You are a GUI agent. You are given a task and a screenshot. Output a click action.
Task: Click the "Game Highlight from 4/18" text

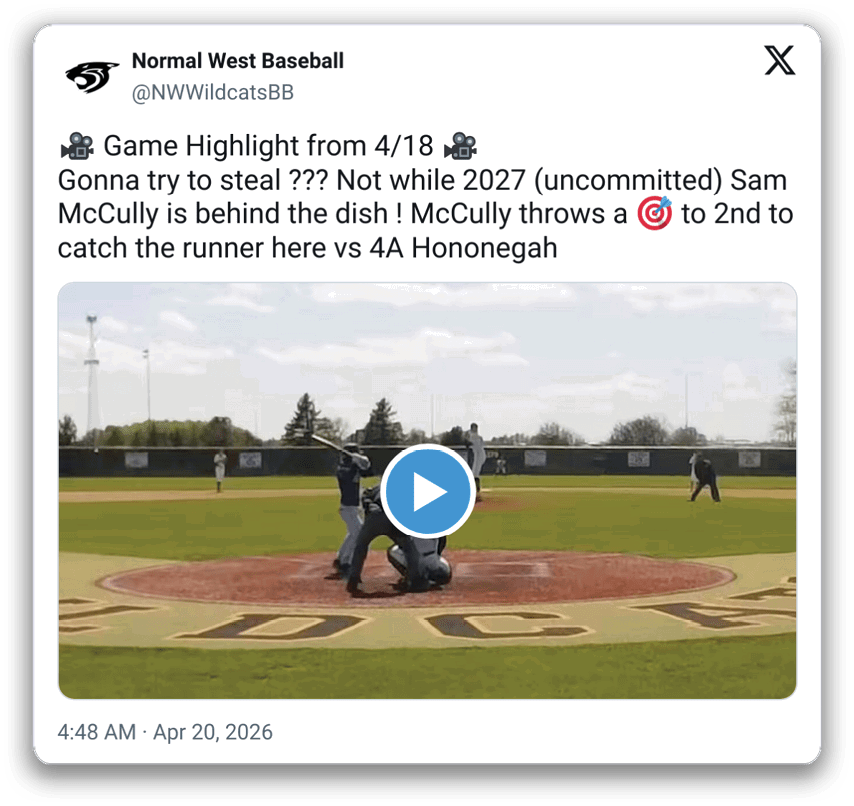tap(269, 146)
